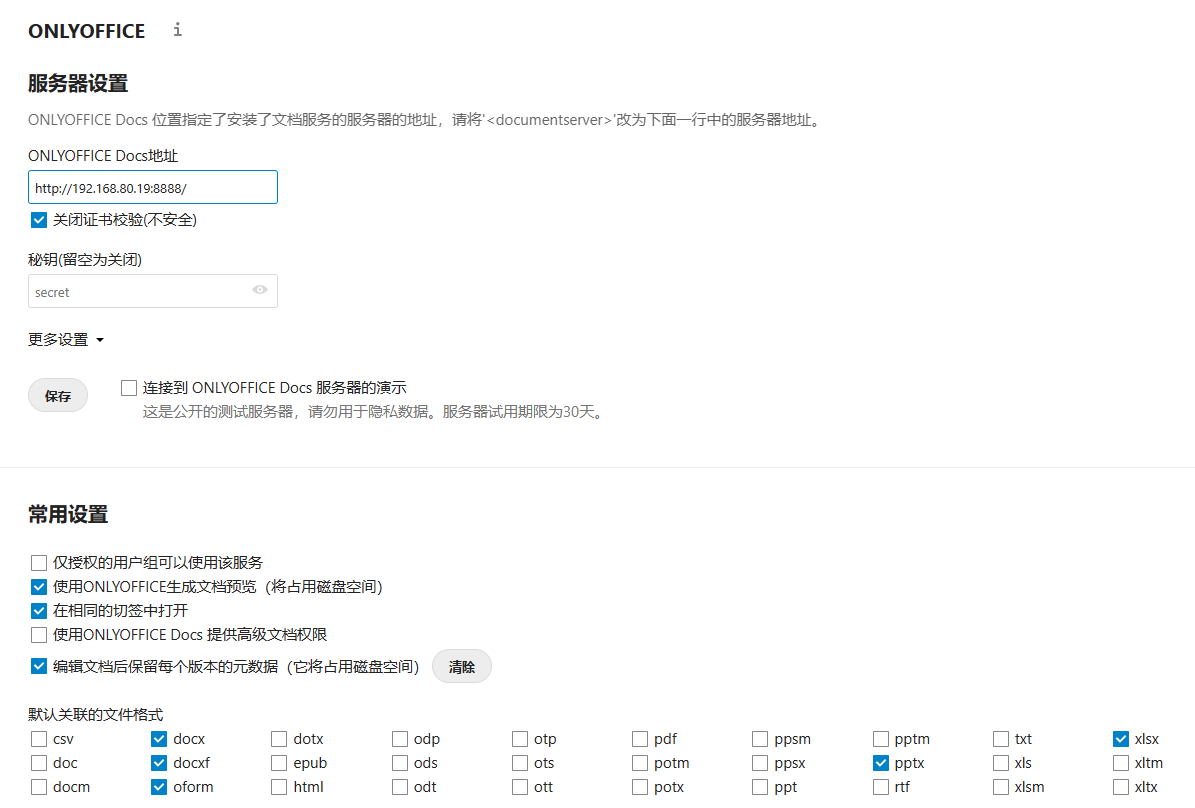Viewport: 1195px width, 808px height.
Task: Focus the secret key input field
Action: [153, 291]
